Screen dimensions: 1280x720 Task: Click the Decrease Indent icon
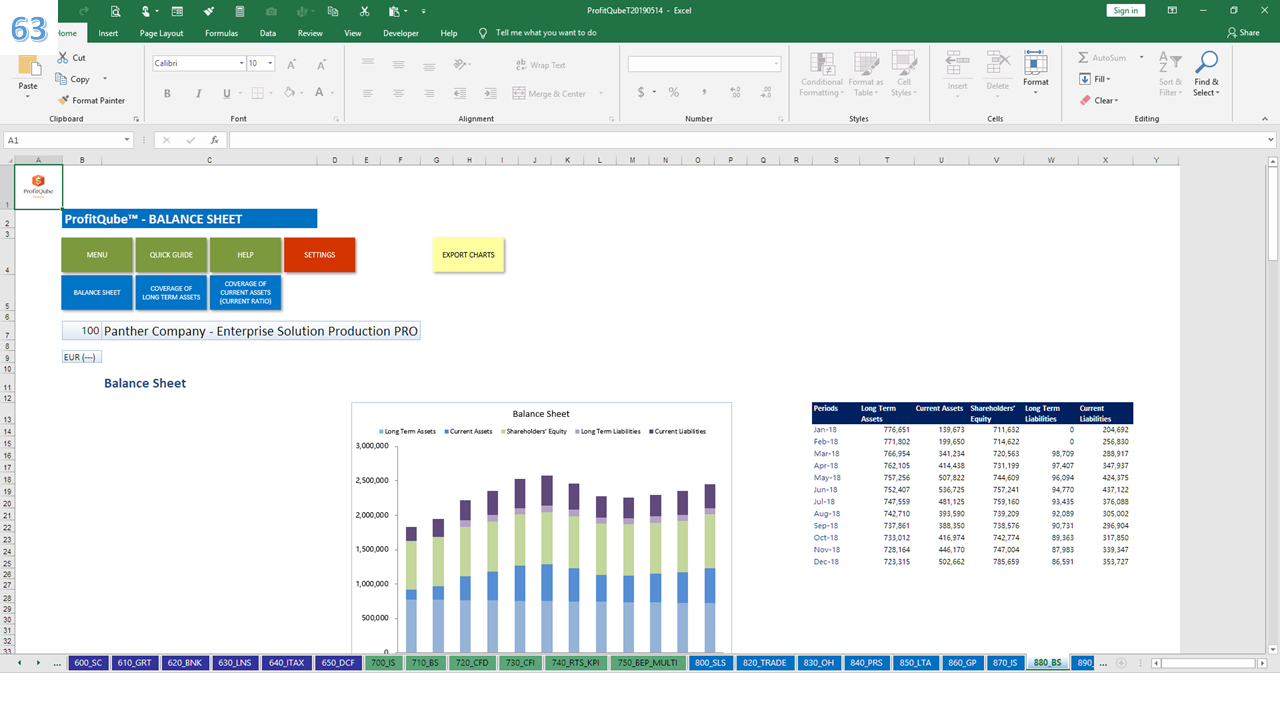460,93
